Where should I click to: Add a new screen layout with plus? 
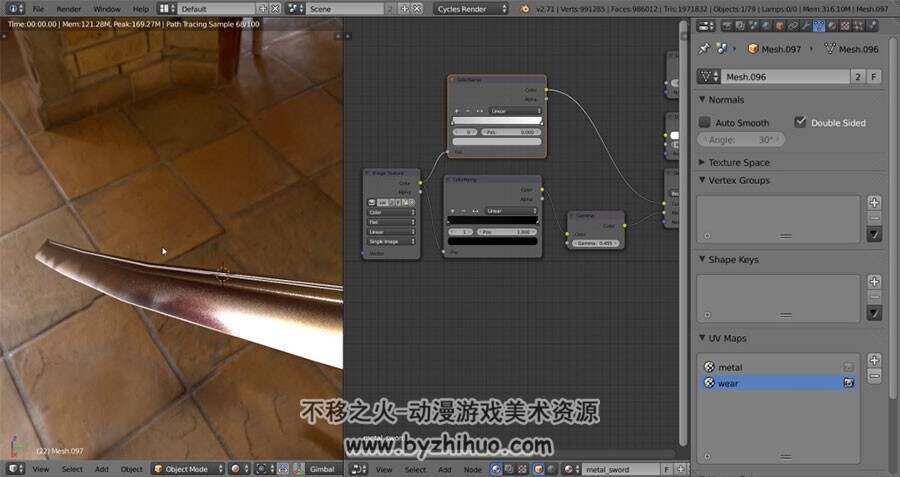(263, 9)
